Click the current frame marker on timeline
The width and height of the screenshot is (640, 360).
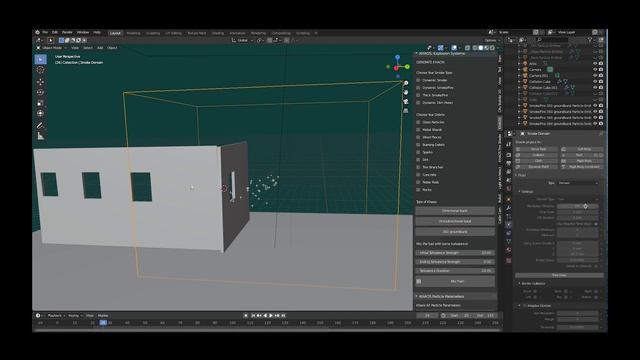tap(103, 322)
